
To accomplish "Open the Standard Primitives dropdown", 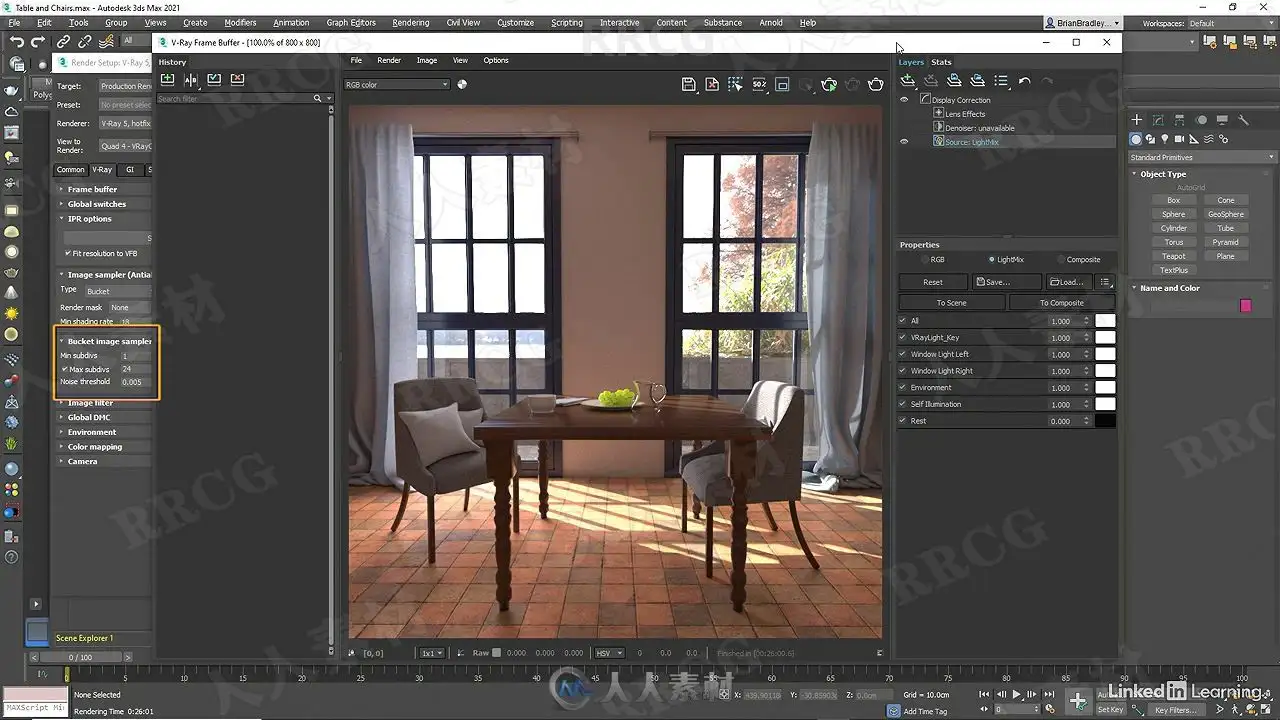I will pyautogui.click(x=1201, y=157).
